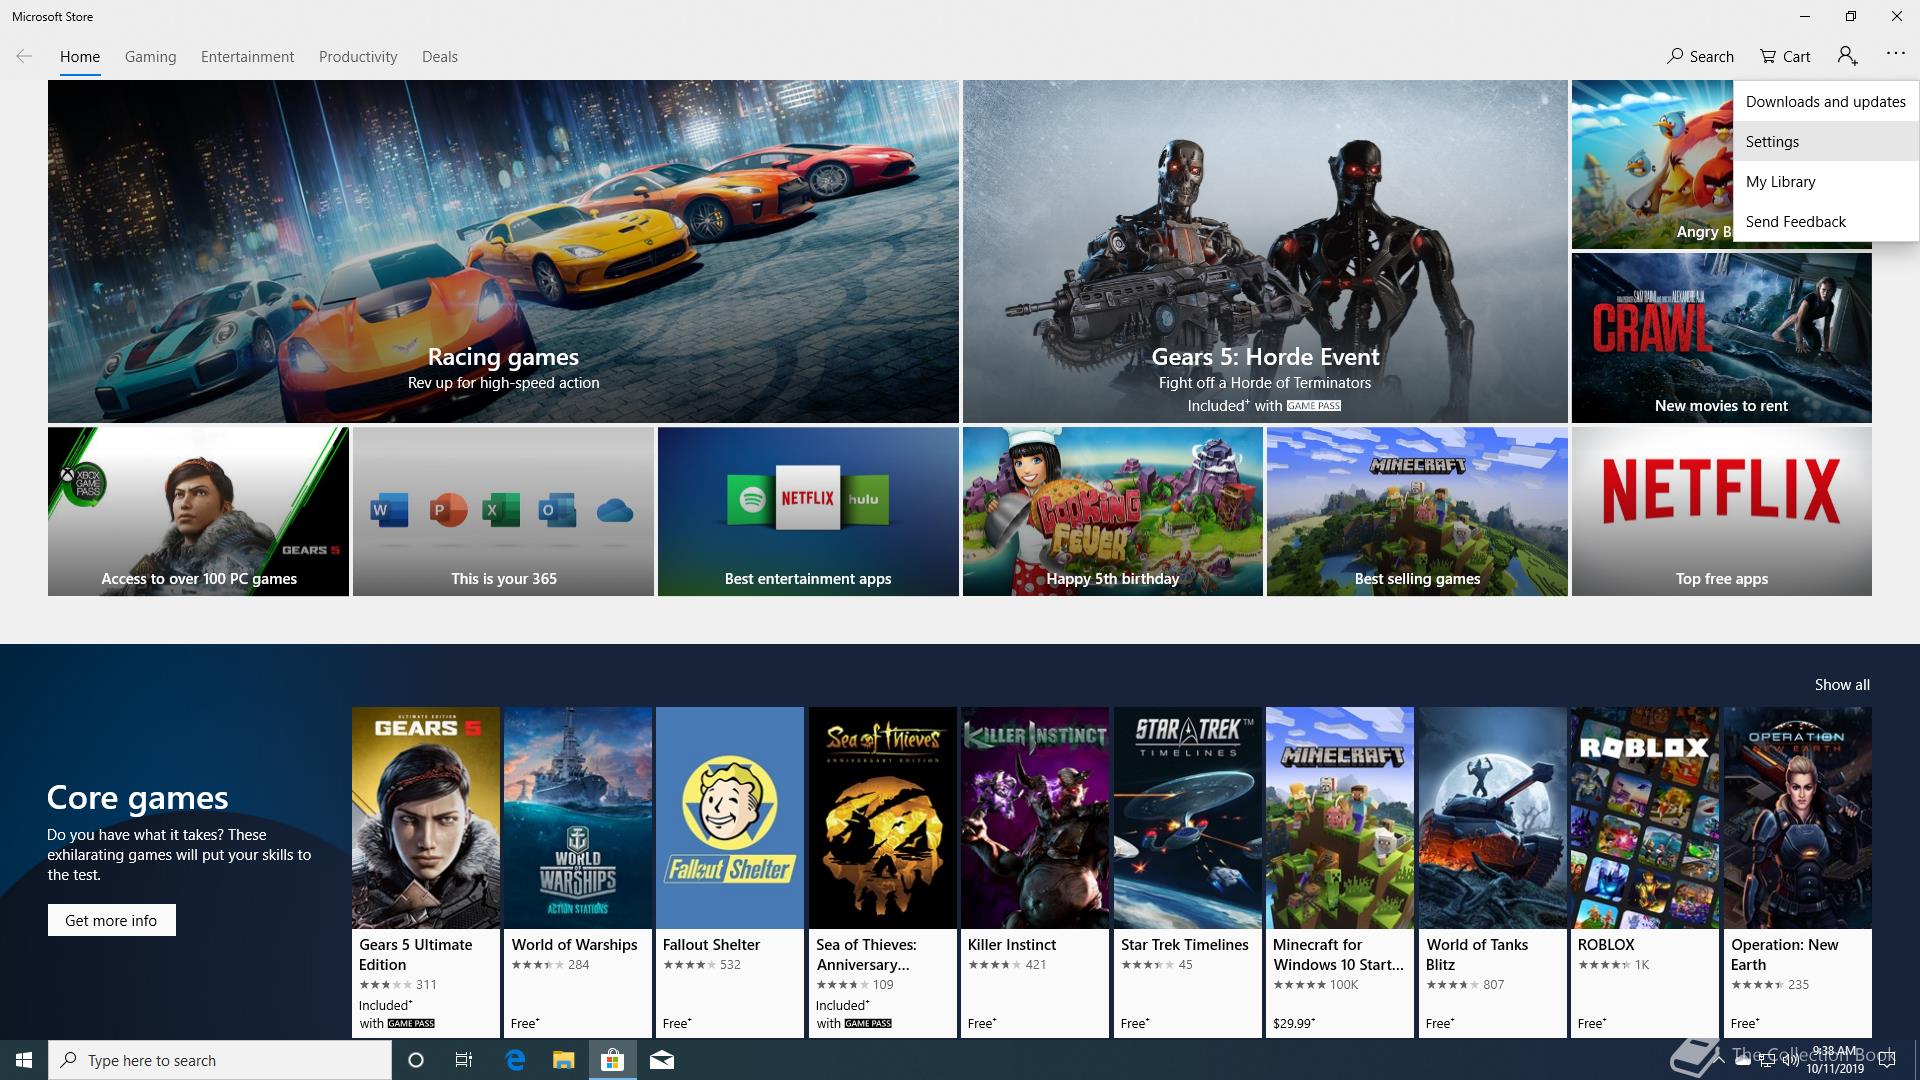Click the Get more info button
Image resolution: width=1920 pixels, height=1080 pixels.
point(111,920)
